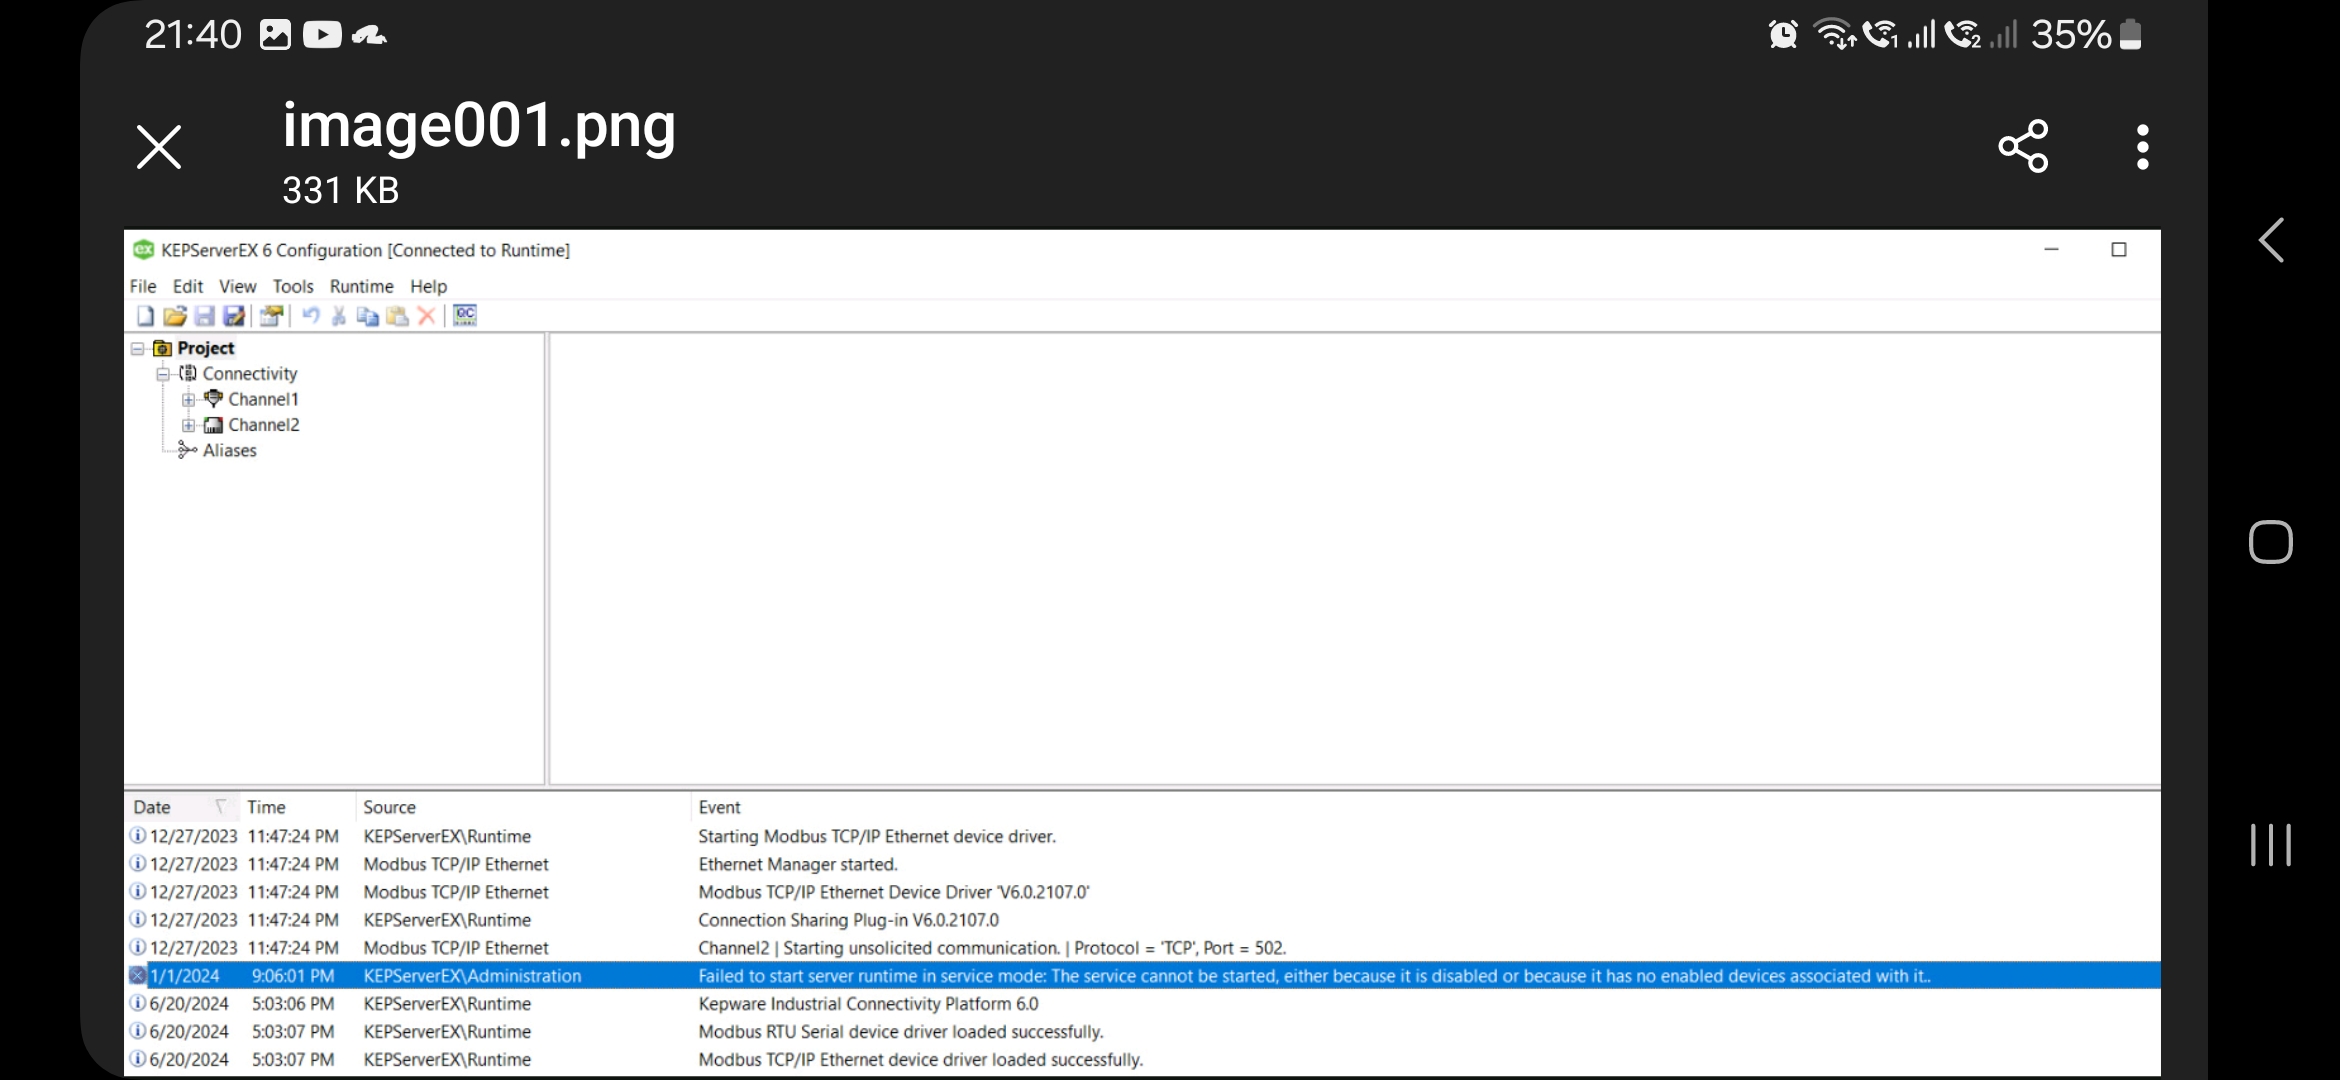
Task: Select the Cut toolbar icon
Action: (x=339, y=316)
